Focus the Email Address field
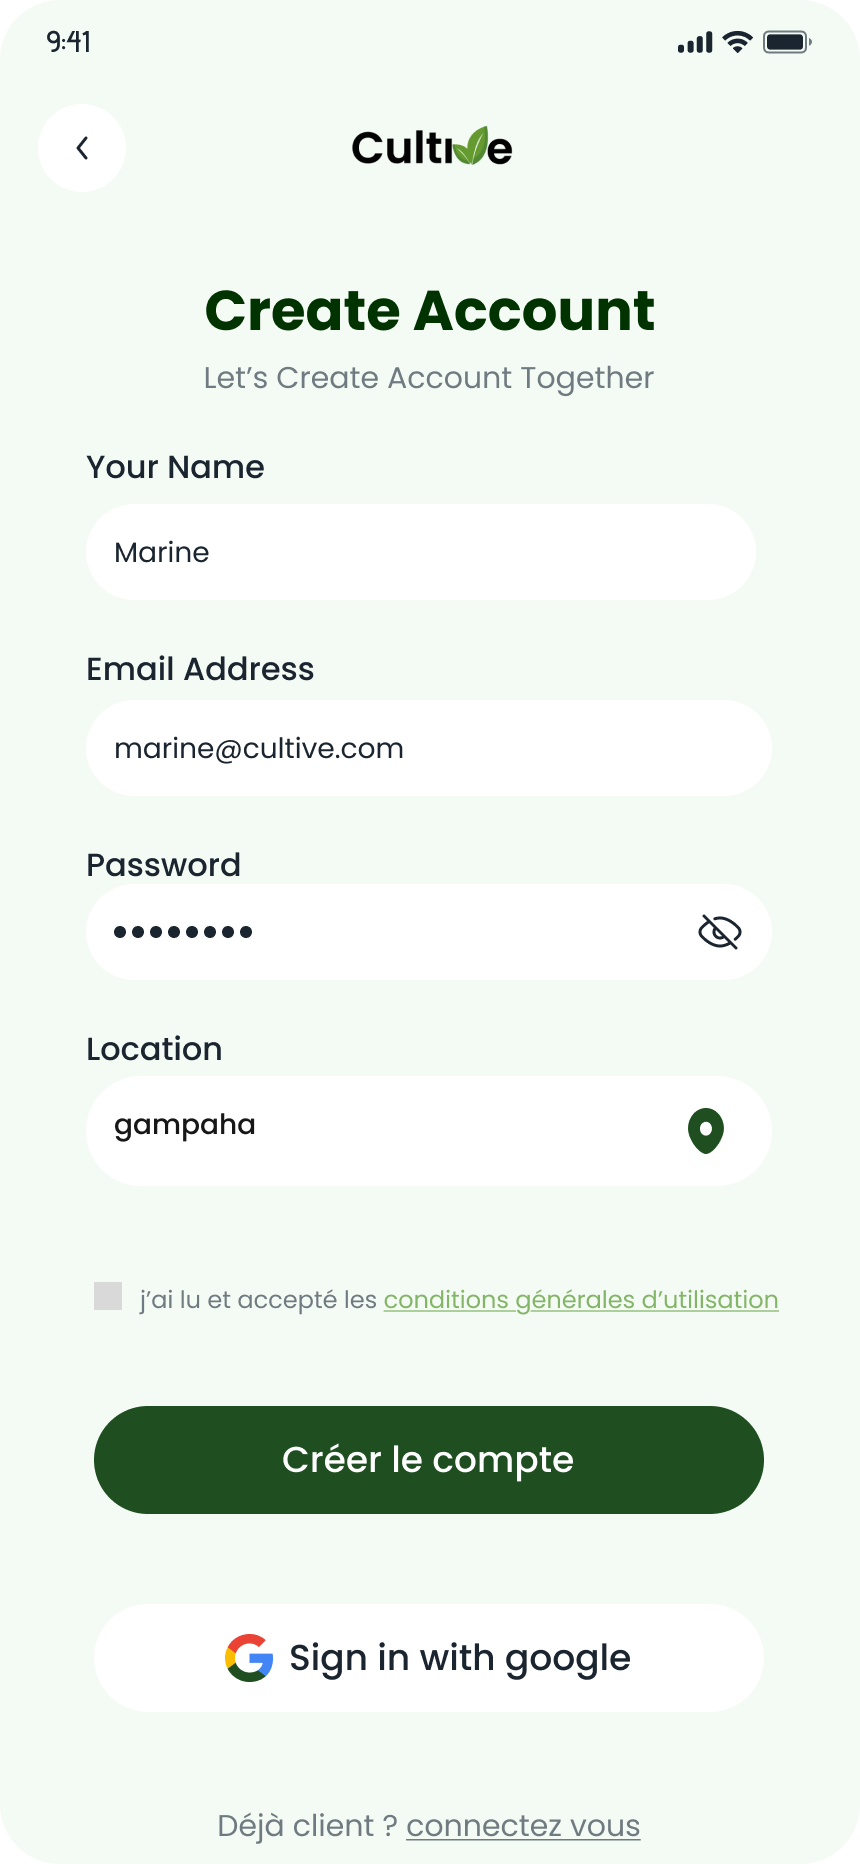Screen dimensions: 860x1864 [x=428, y=748]
